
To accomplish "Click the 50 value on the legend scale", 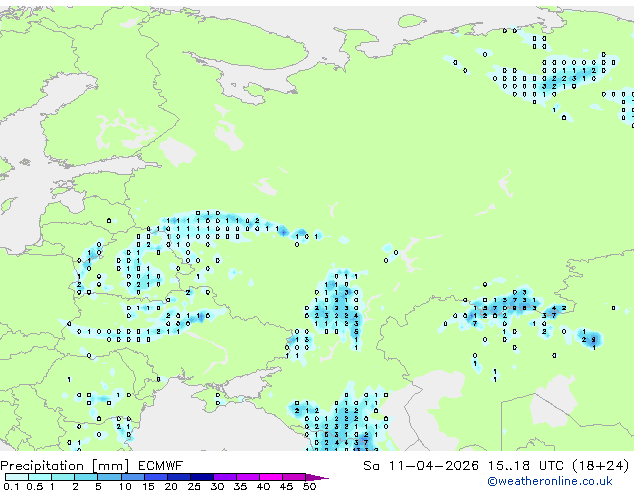I will (310, 486).
